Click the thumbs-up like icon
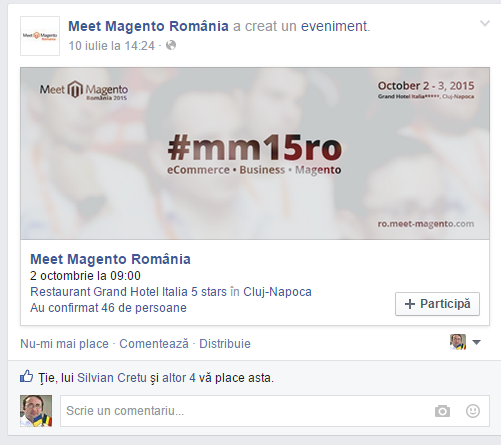501x445 pixels. click(x=27, y=377)
